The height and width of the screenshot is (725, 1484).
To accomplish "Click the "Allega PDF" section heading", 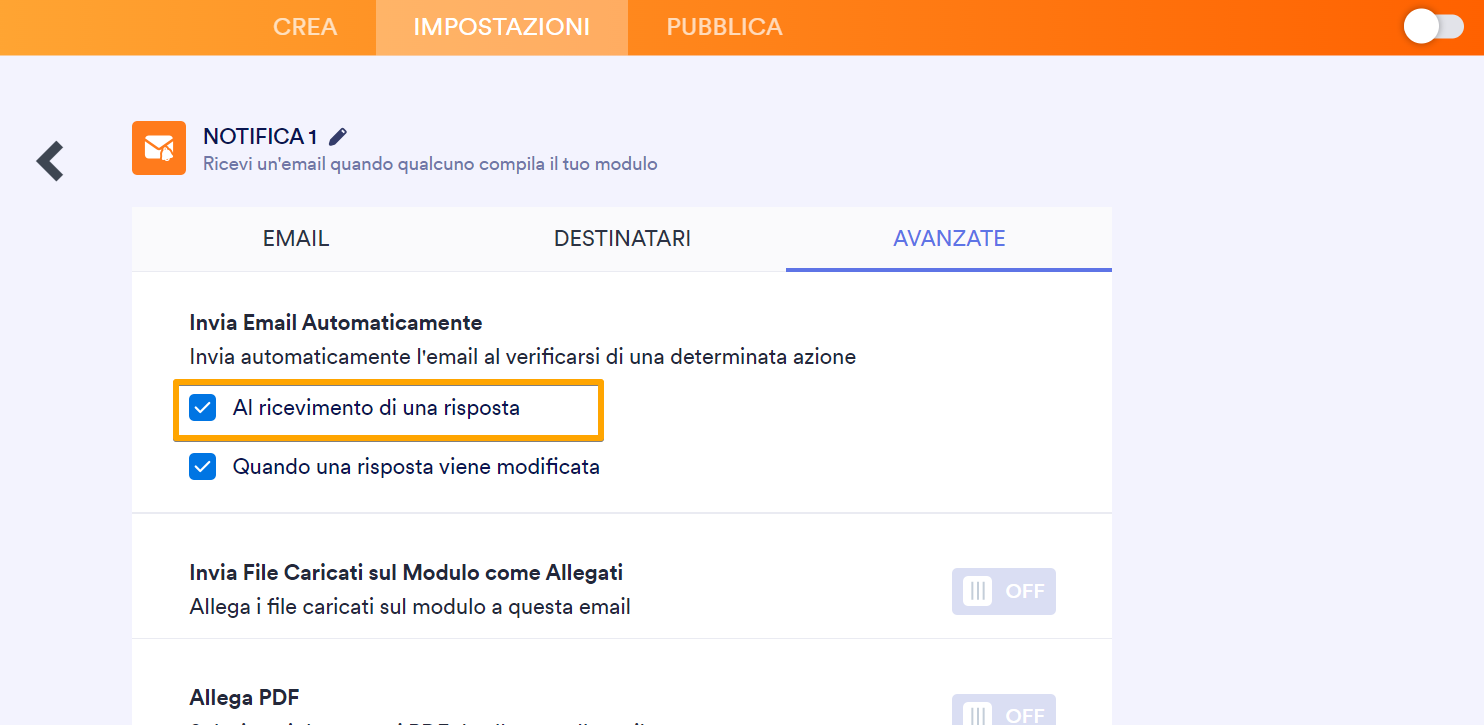I will pyautogui.click(x=244, y=697).
